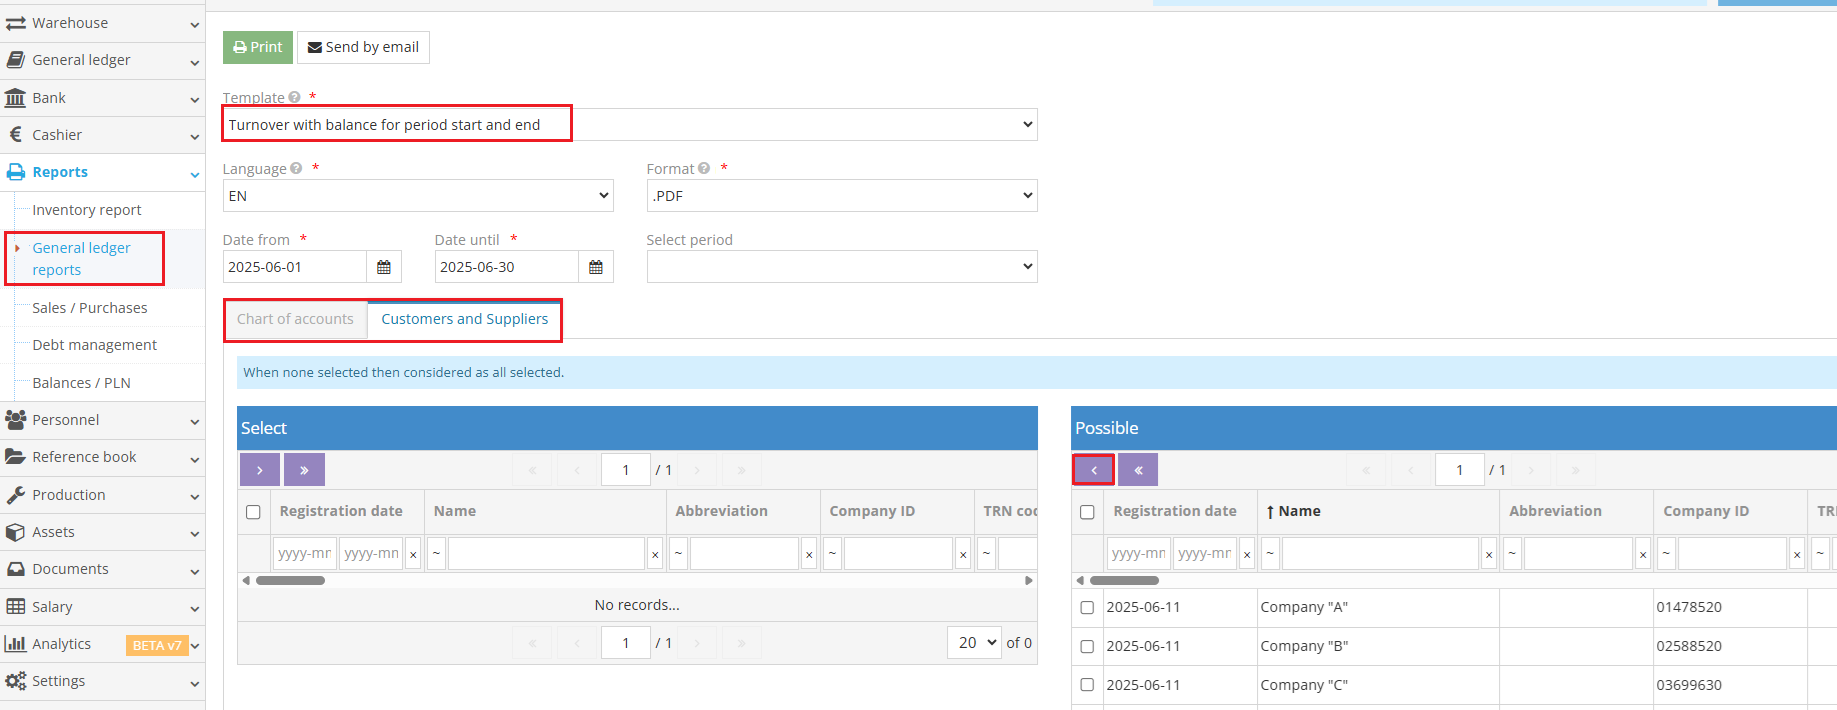Open the Date until calendar picker

click(x=596, y=267)
